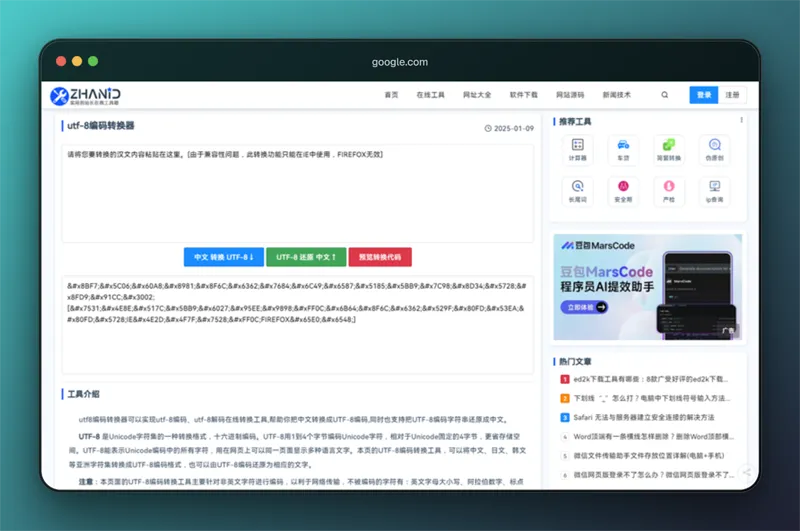The height and width of the screenshot is (531, 800).
Task: Open the 产检 tool
Action: 669,191
